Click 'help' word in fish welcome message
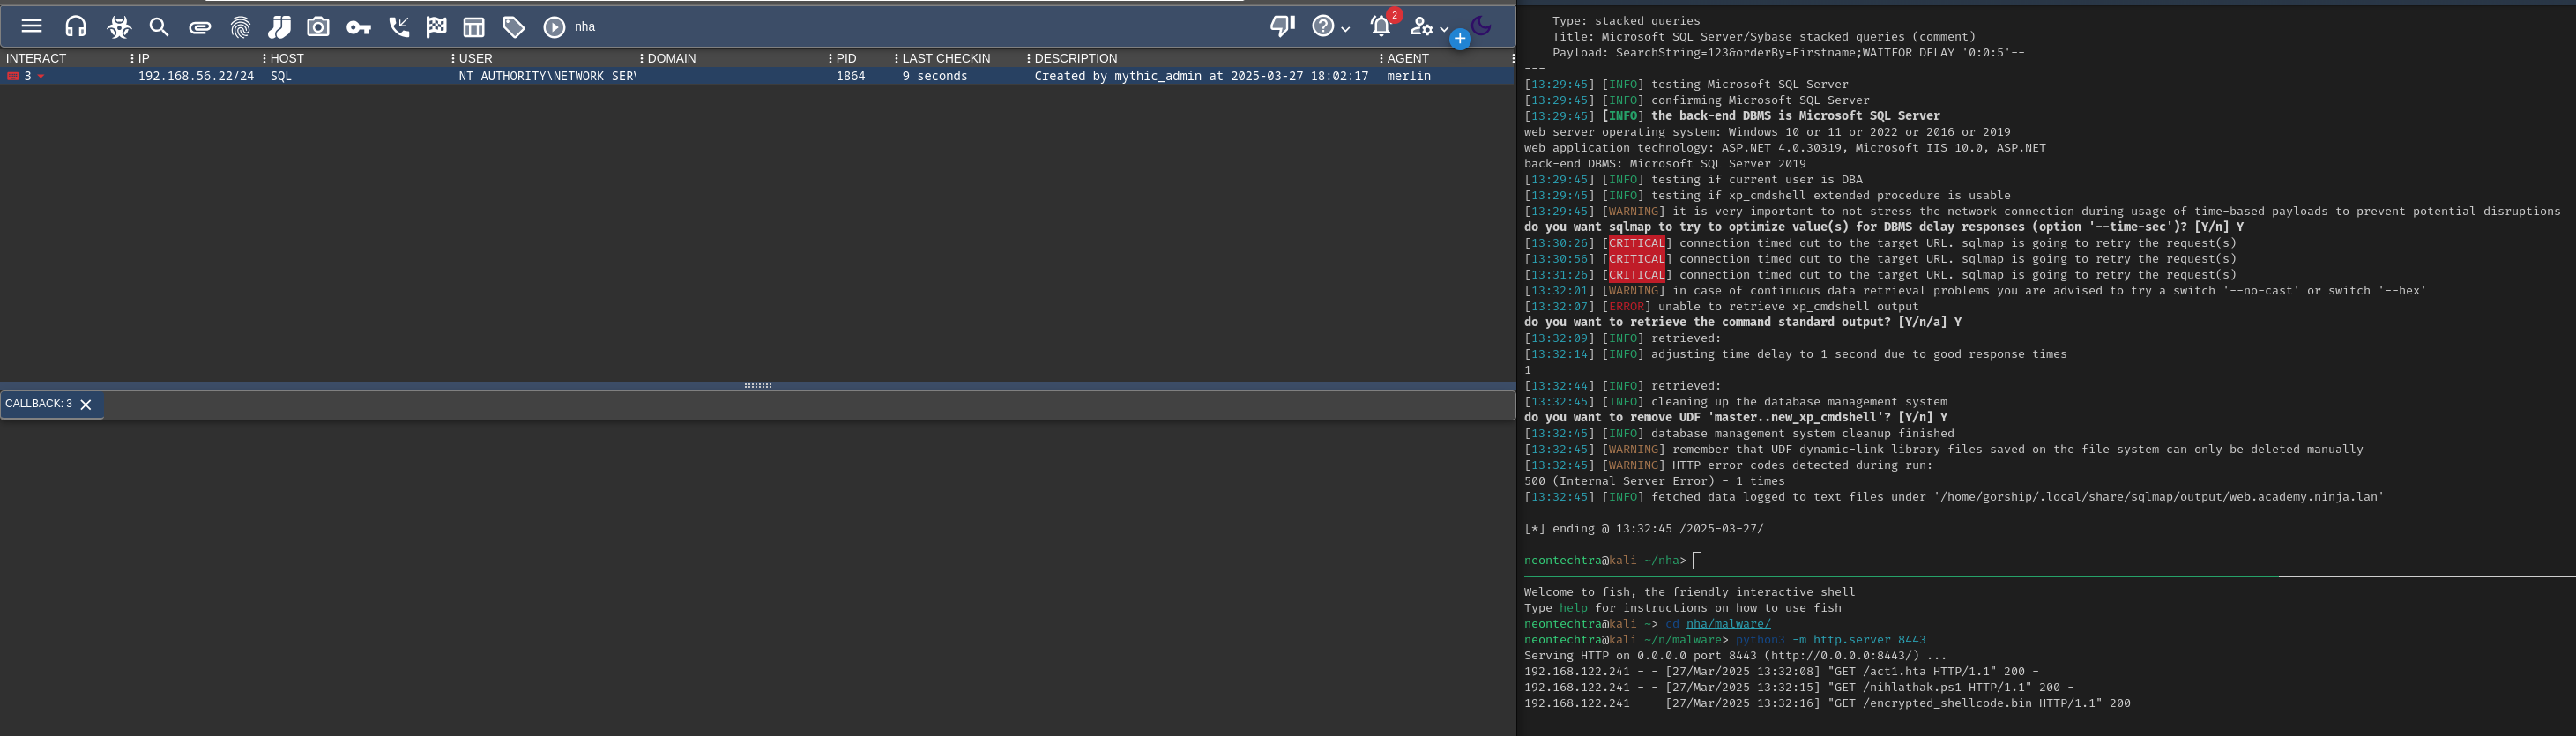Viewport: 2576px width, 736px height. (x=1573, y=608)
